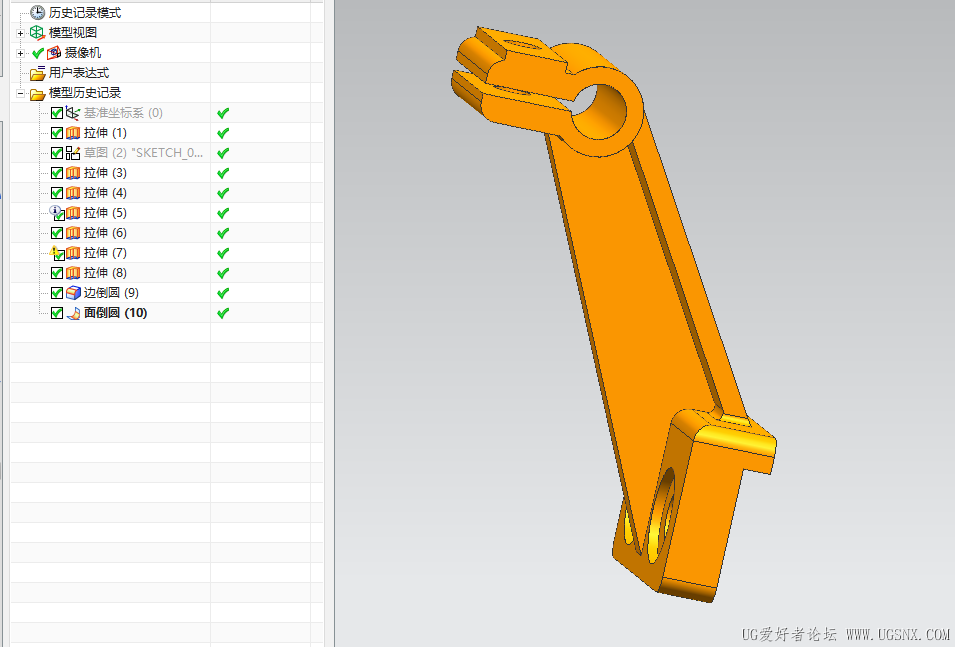This screenshot has height=647, width=955.
Task: Toggle checkbox for 拉伸 (6)
Action: click(57, 233)
